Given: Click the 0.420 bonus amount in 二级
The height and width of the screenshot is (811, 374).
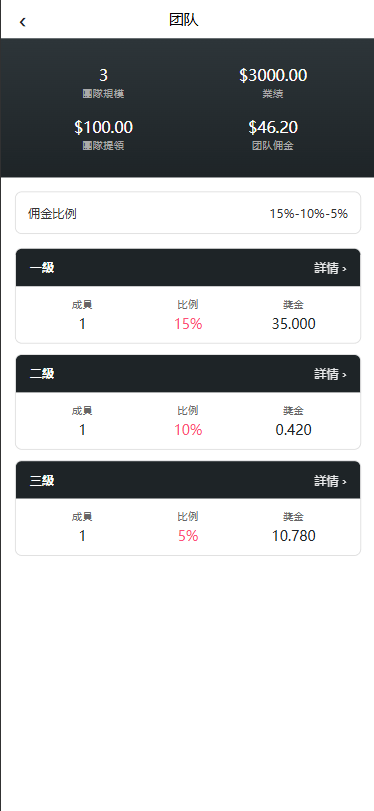Looking at the screenshot, I should click(x=293, y=430).
